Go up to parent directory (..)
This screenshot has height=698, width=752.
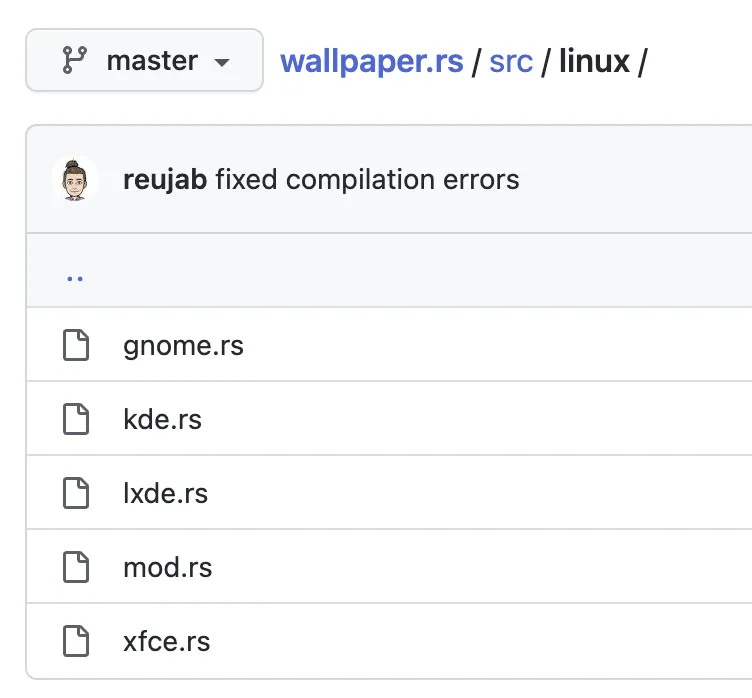(75, 273)
